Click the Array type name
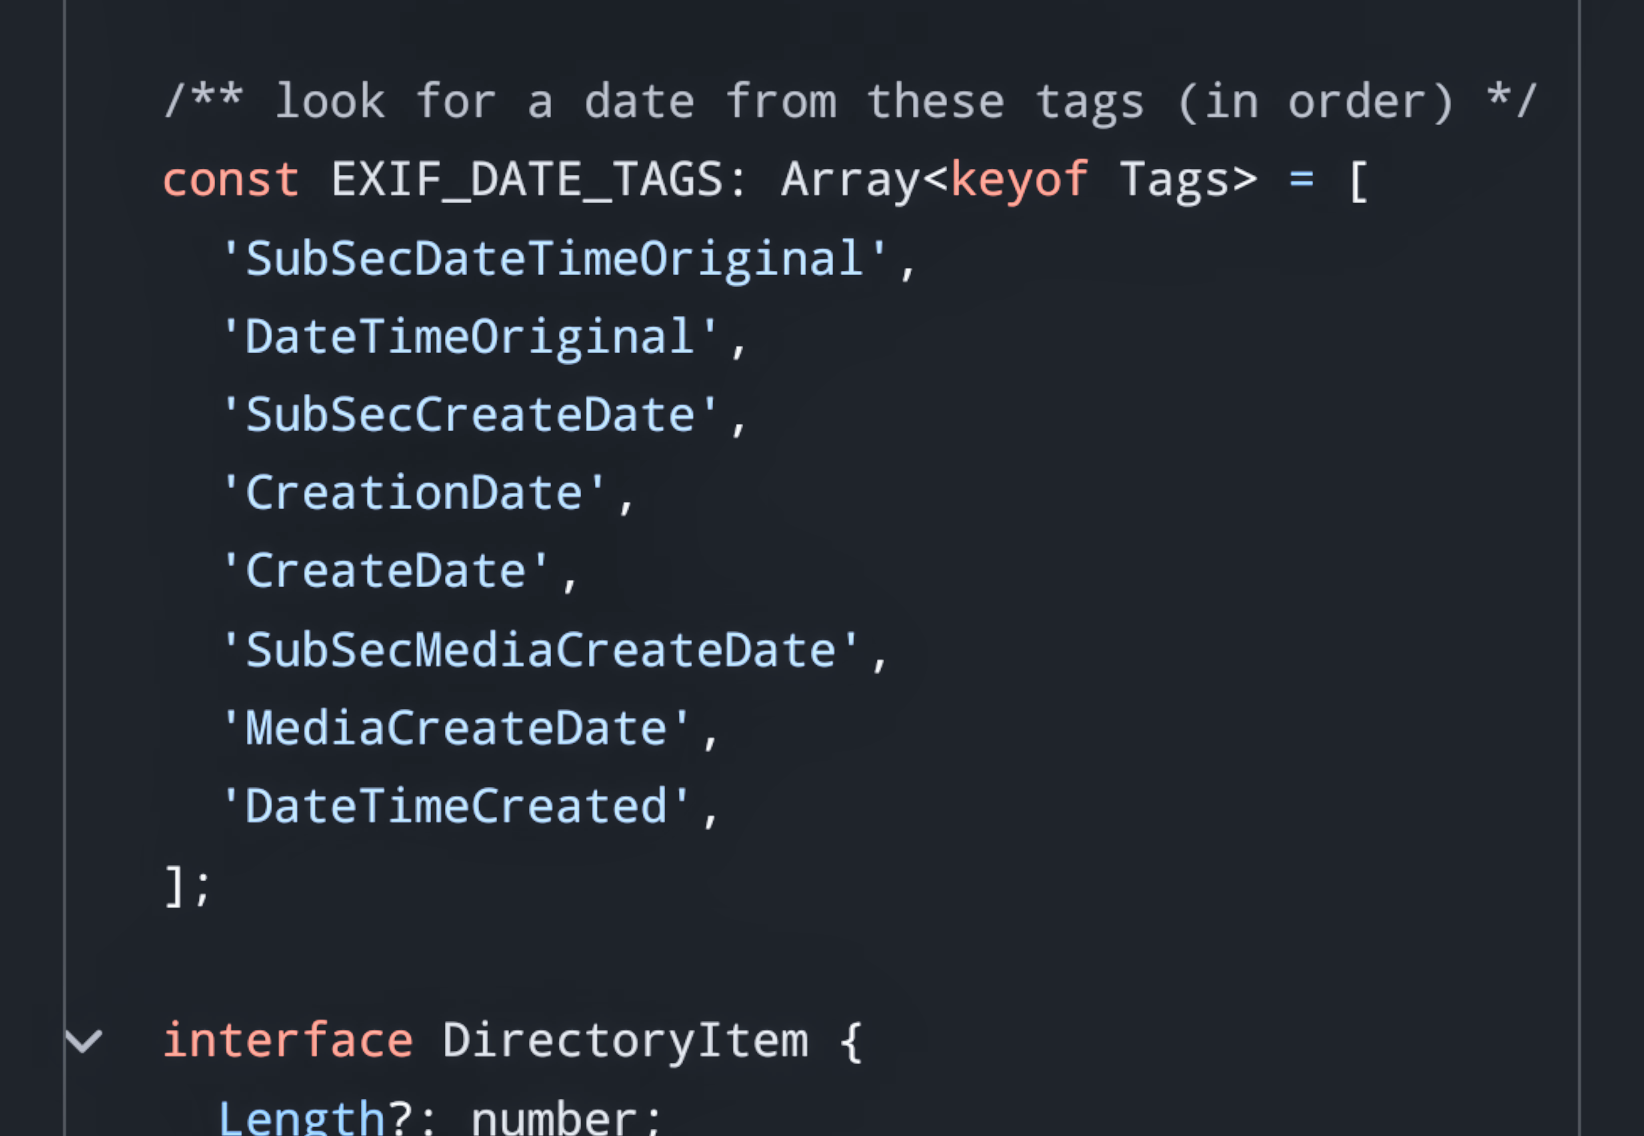 [x=851, y=181]
